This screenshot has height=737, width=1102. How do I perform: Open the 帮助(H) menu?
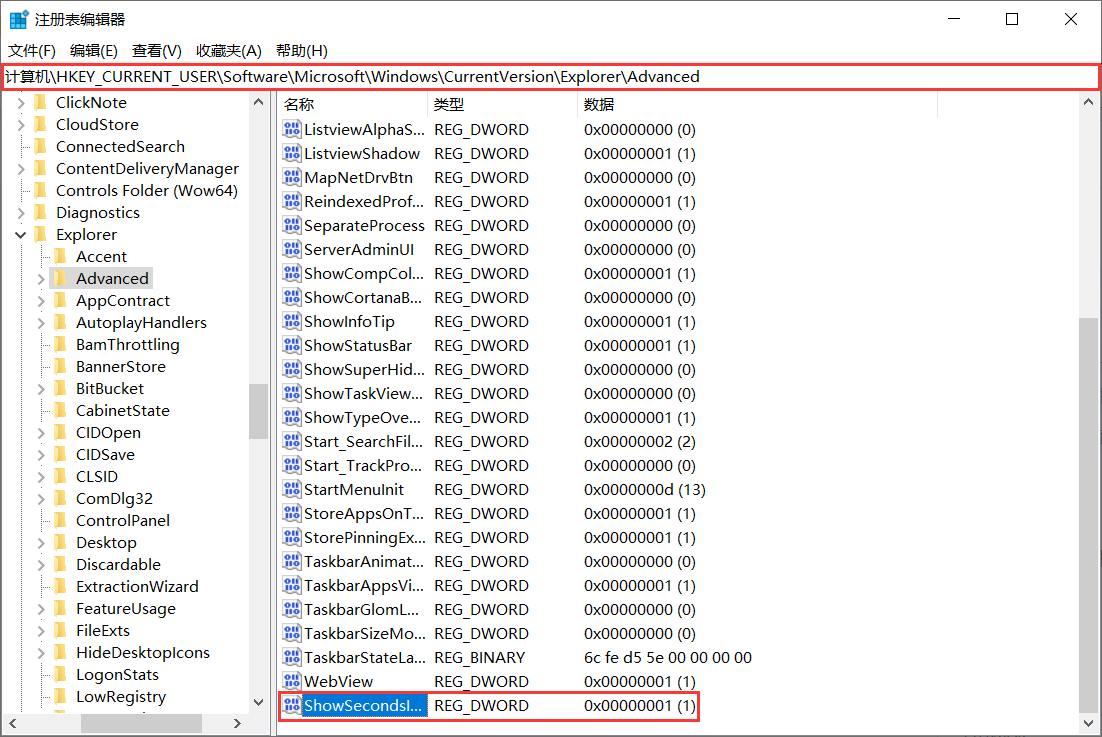[302, 51]
